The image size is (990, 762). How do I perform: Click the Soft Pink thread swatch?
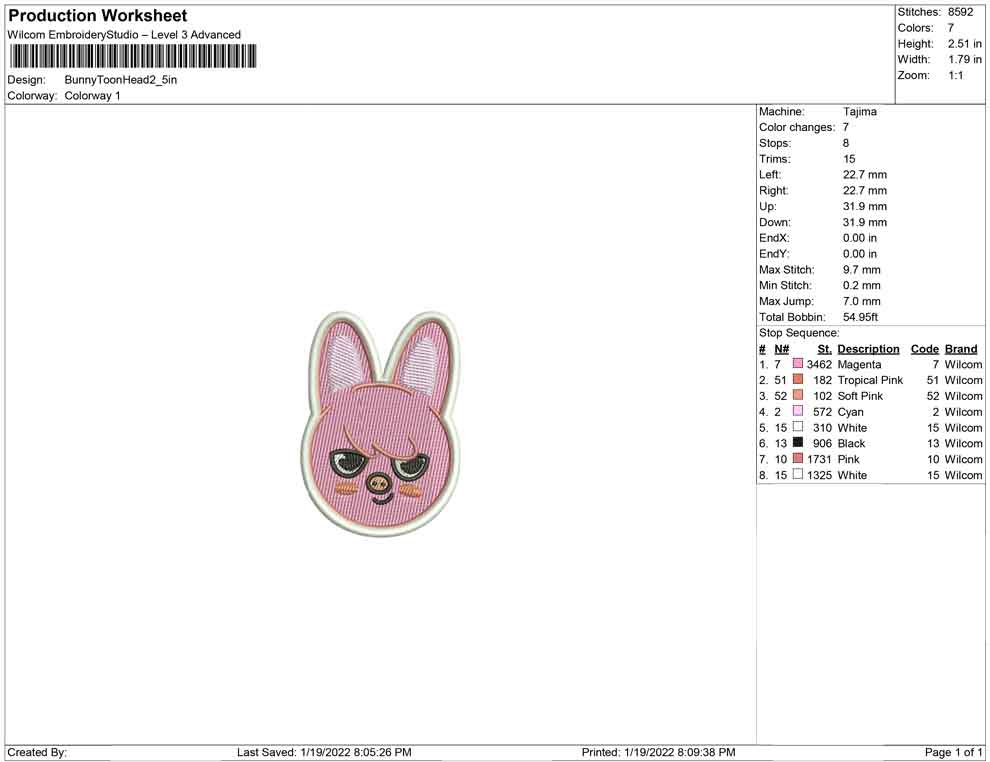pyautogui.click(x=797, y=395)
